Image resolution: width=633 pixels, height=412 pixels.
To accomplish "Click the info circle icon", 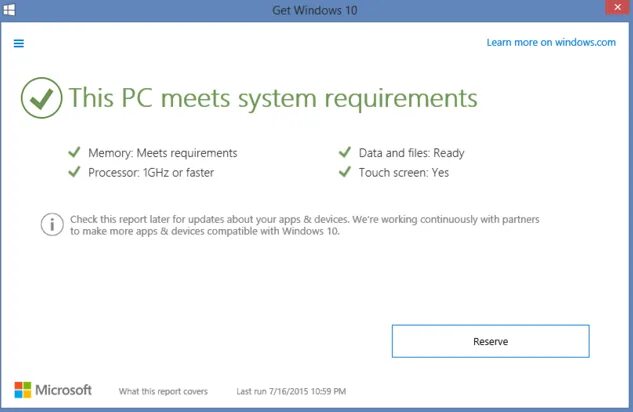I will (x=52, y=224).
